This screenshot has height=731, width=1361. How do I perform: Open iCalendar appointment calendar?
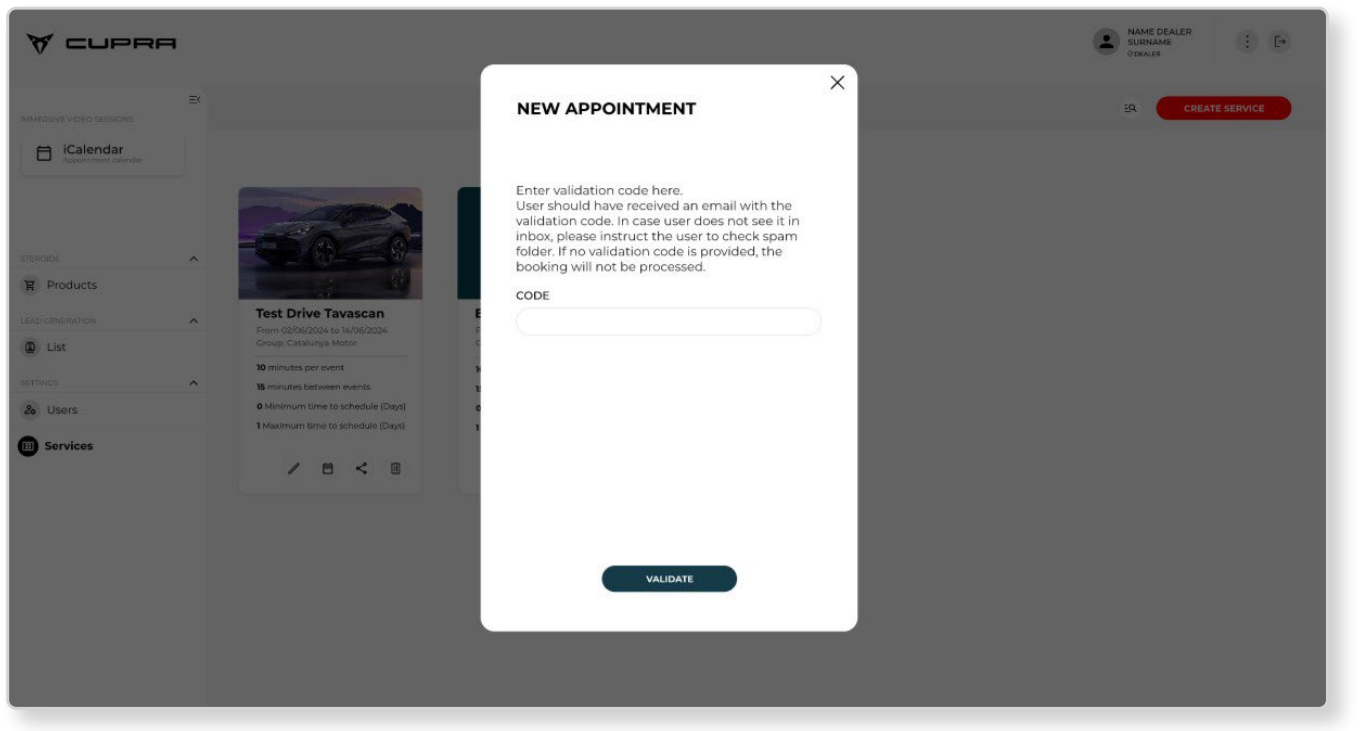coord(103,154)
